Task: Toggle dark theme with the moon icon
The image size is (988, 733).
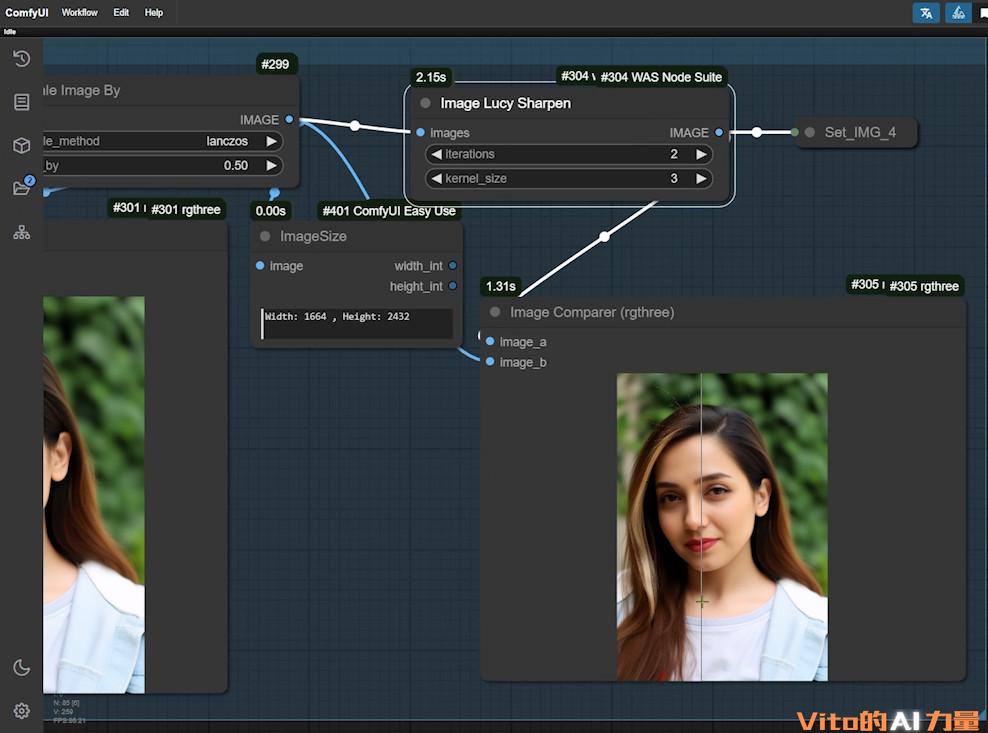Action: tap(21, 667)
